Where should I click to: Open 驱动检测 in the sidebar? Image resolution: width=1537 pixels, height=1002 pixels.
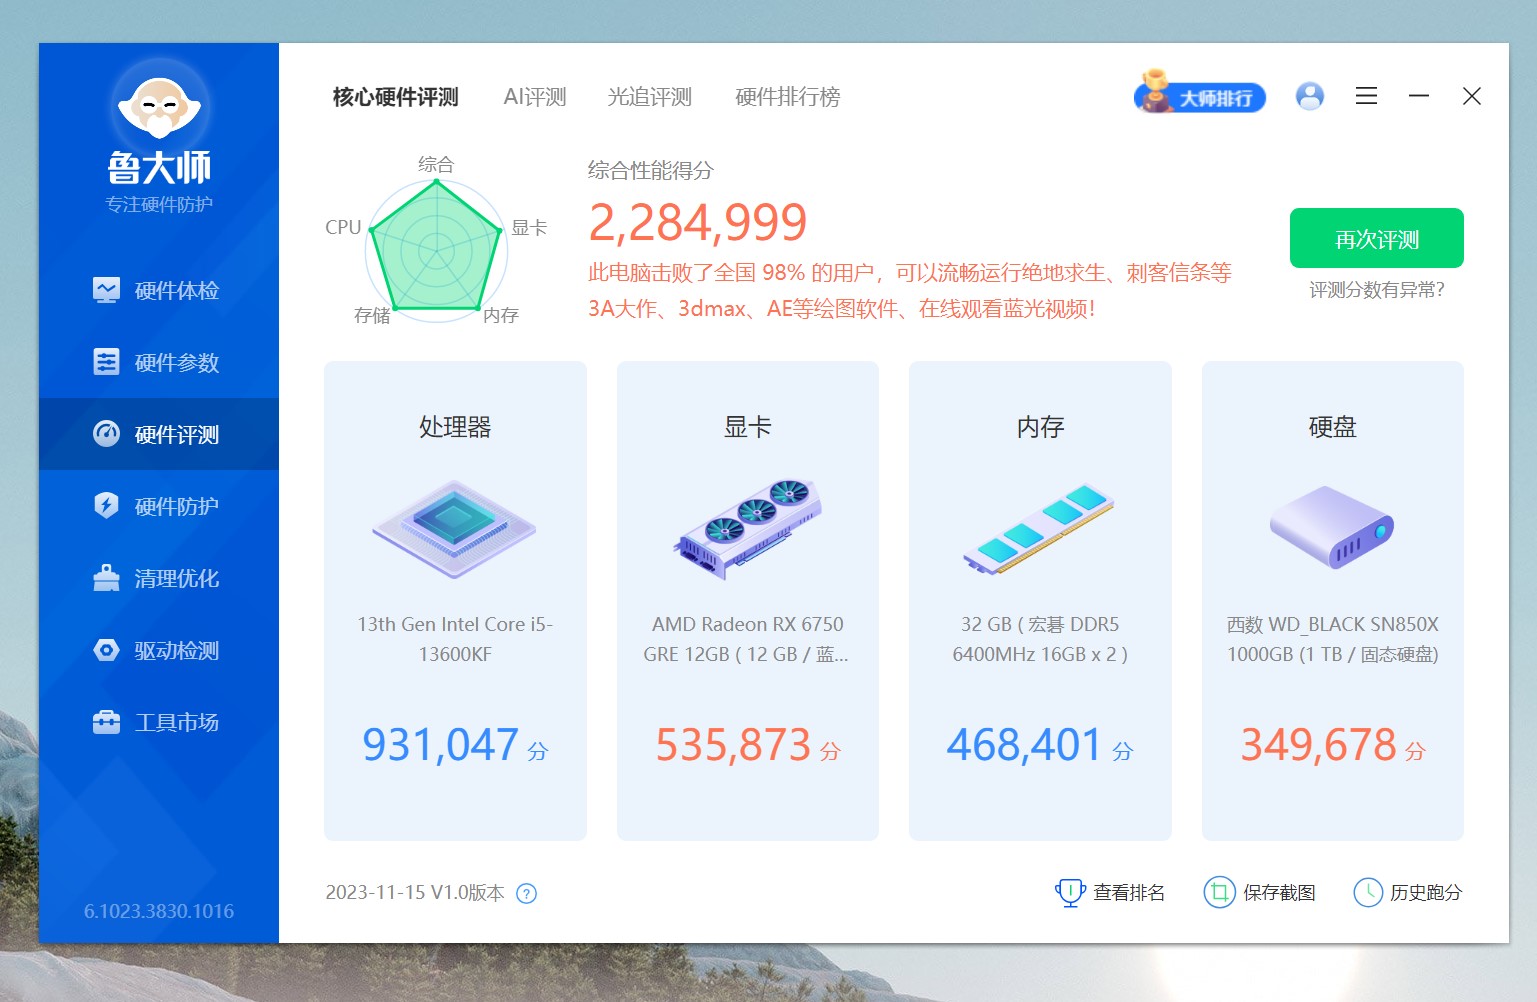(158, 650)
